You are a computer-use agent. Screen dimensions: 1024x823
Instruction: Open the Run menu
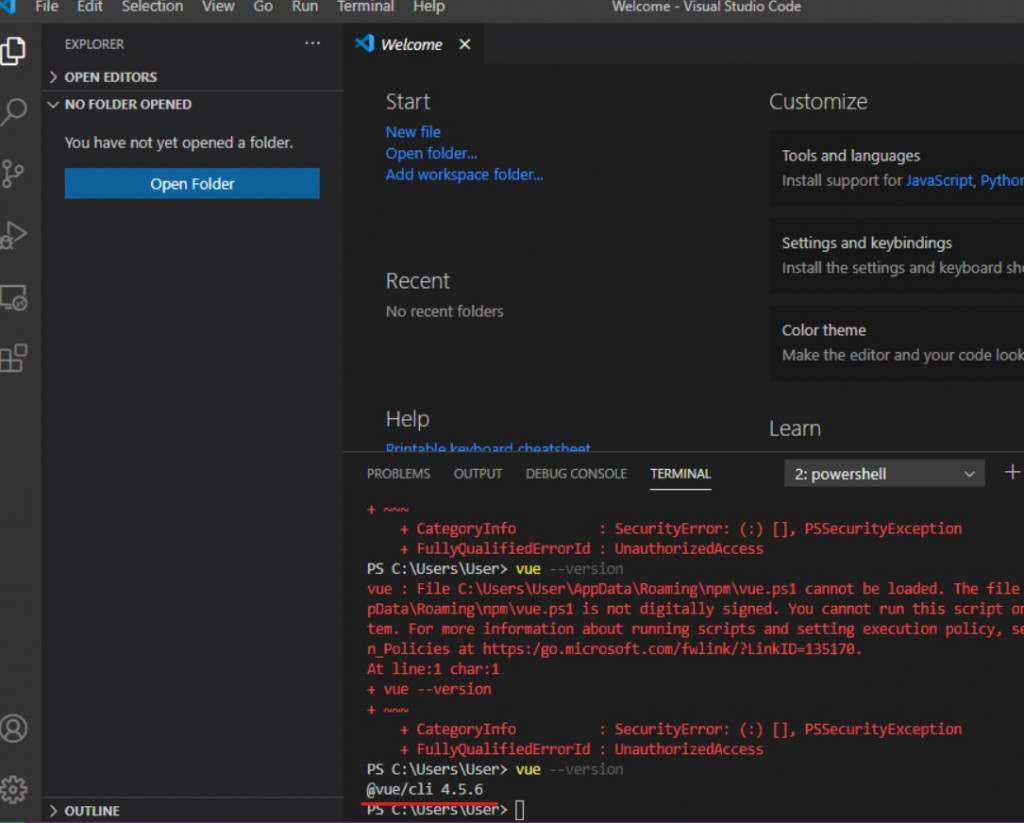[304, 7]
